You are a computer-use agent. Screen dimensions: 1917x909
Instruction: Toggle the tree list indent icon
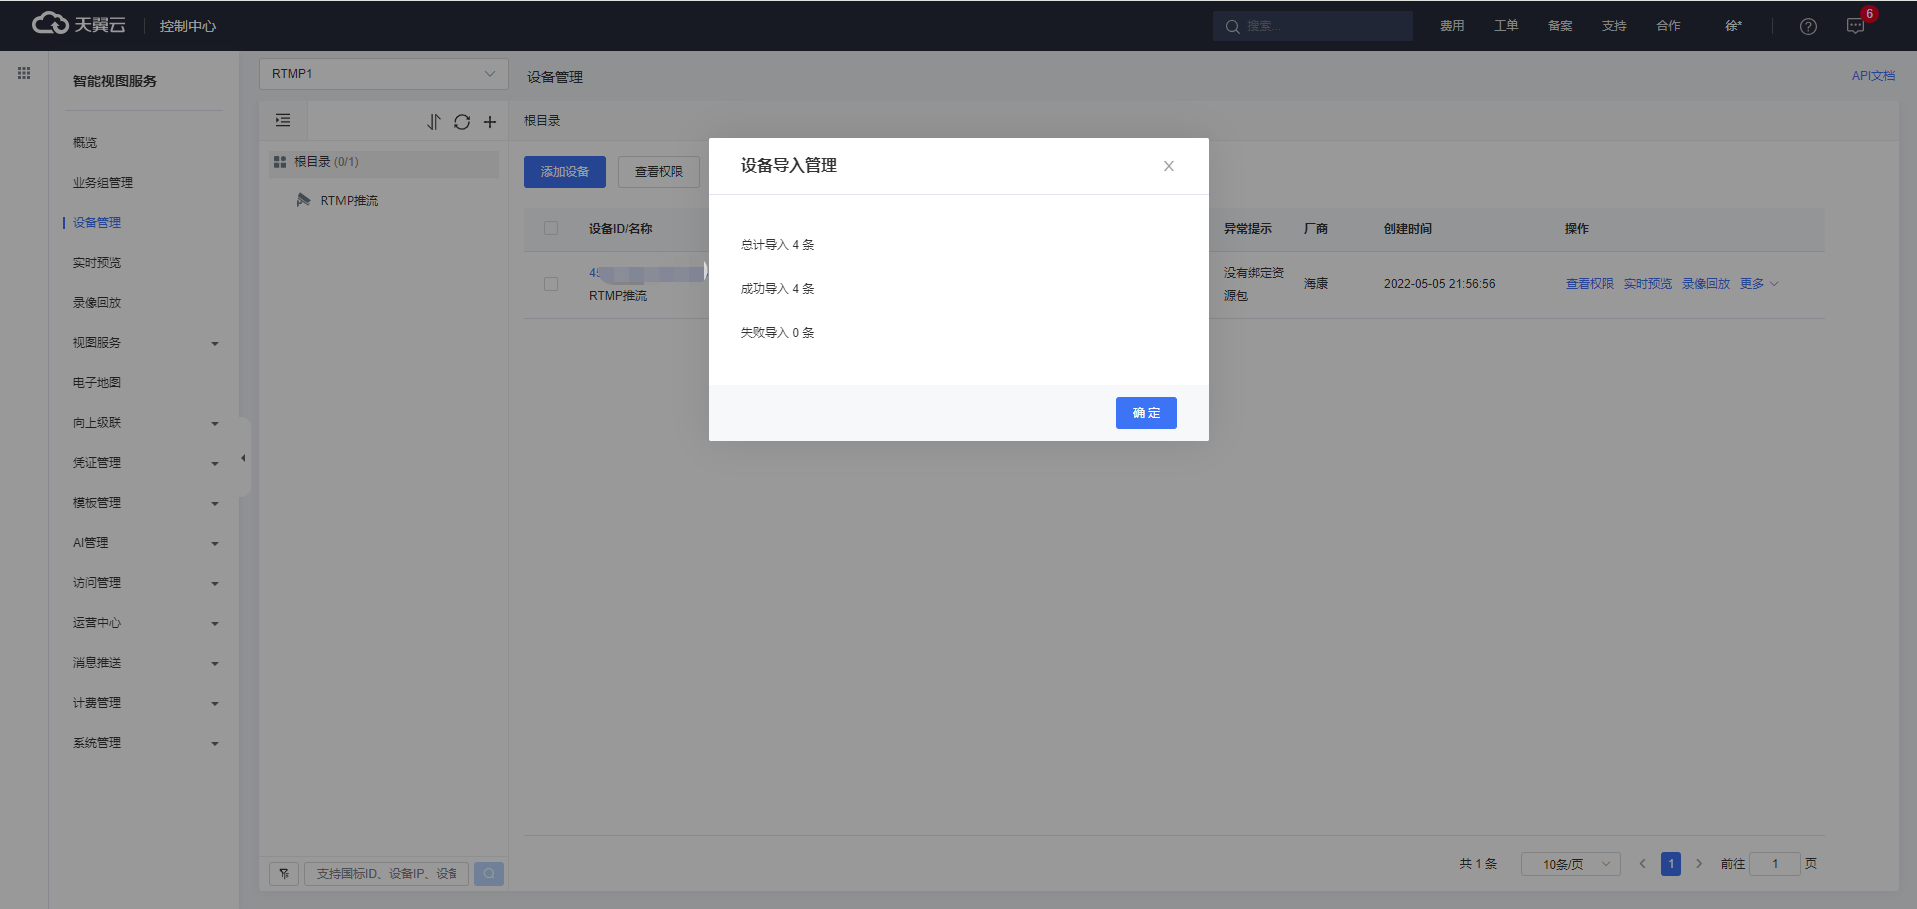(x=283, y=121)
